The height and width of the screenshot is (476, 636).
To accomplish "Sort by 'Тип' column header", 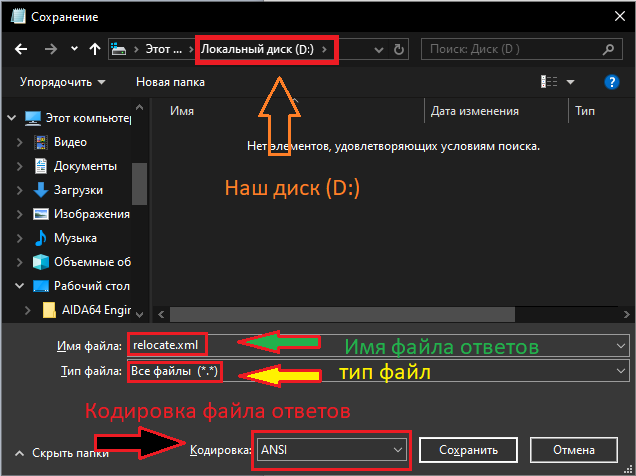I will coord(585,111).
